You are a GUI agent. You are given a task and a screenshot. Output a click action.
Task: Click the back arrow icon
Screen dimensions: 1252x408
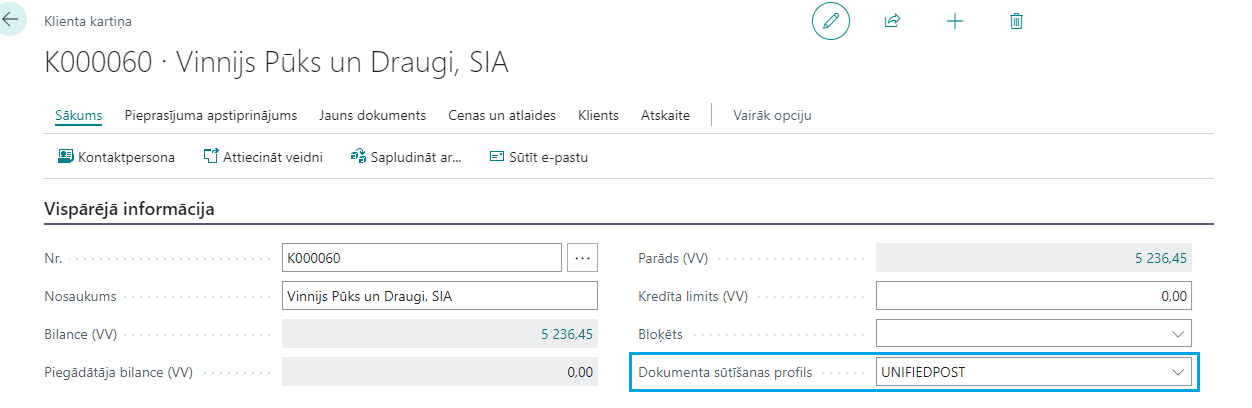[x=11, y=19]
